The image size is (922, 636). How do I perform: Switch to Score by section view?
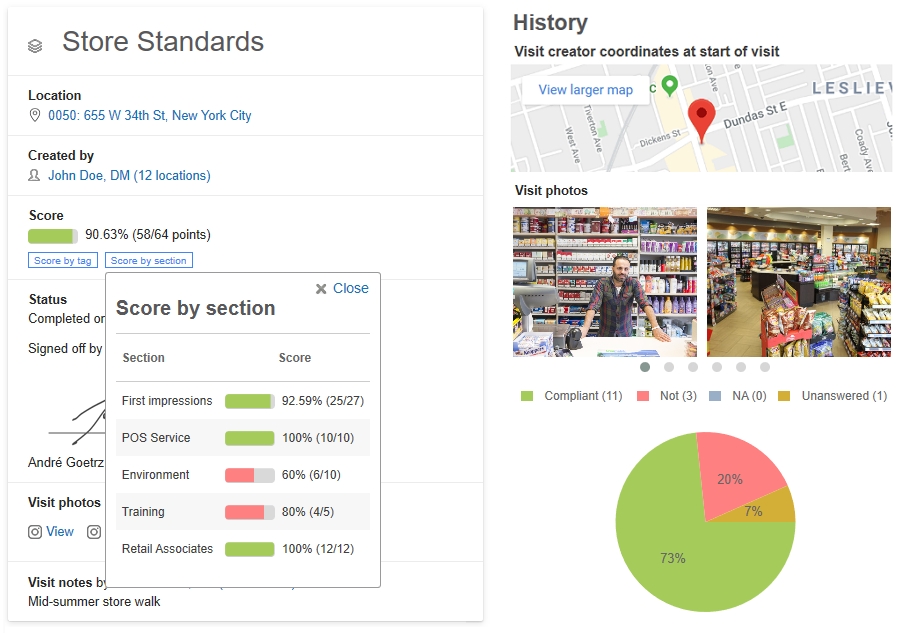click(148, 260)
